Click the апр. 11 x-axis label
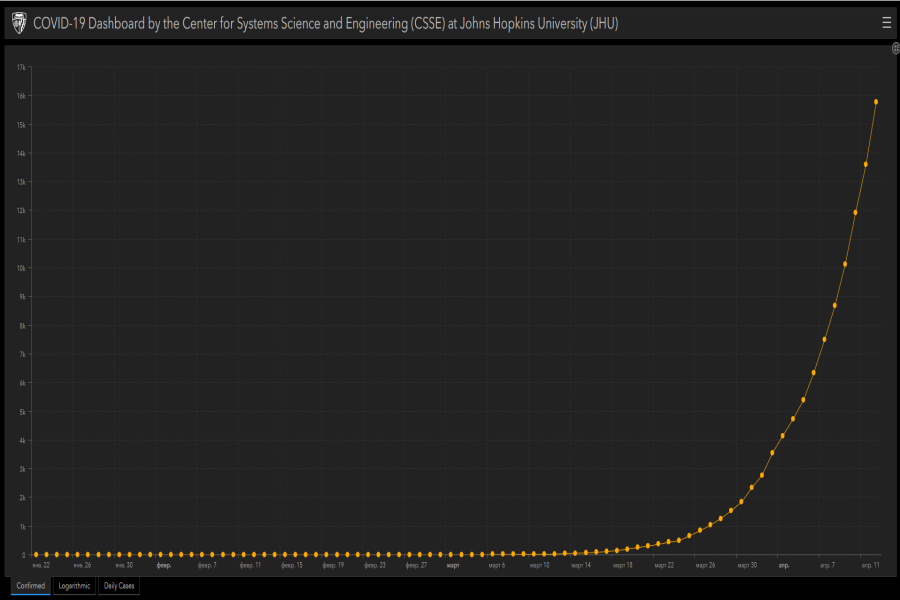The height and width of the screenshot is (600, 900). (x=870, y=565)
